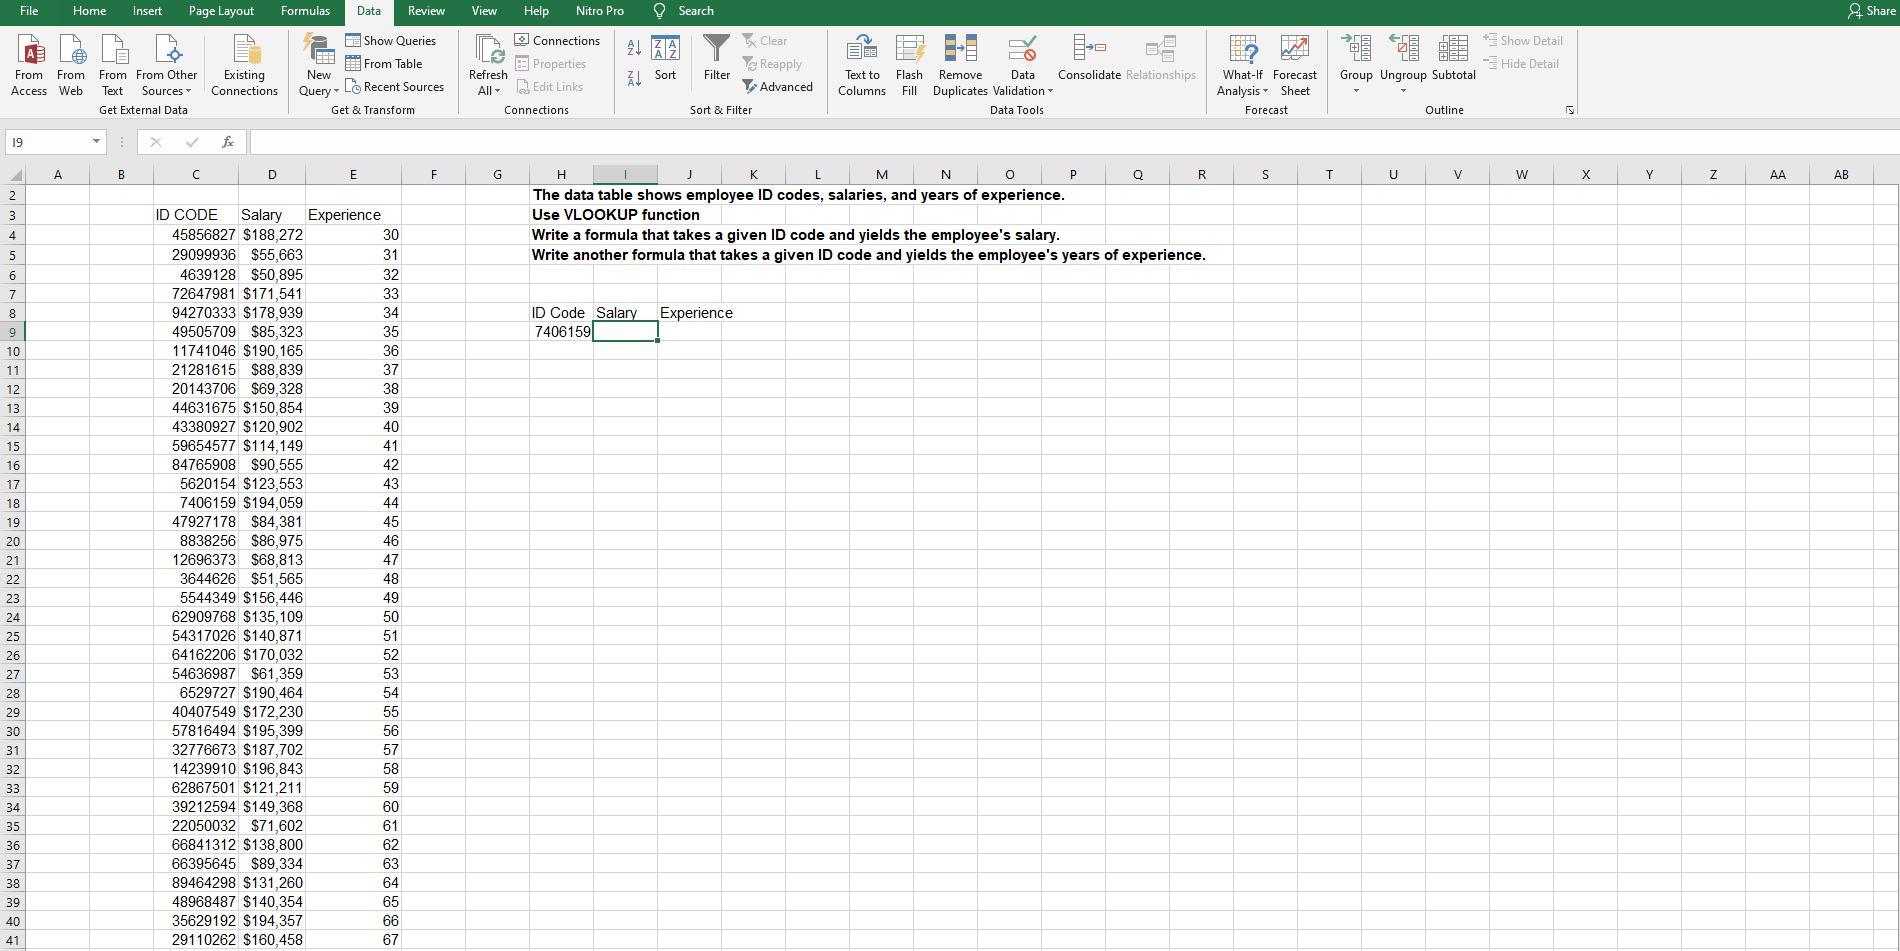This screenshot has height=951, width=1900.
Task: Sort the data A to Z
Action: pyautogui.click(x=632, y=47)
